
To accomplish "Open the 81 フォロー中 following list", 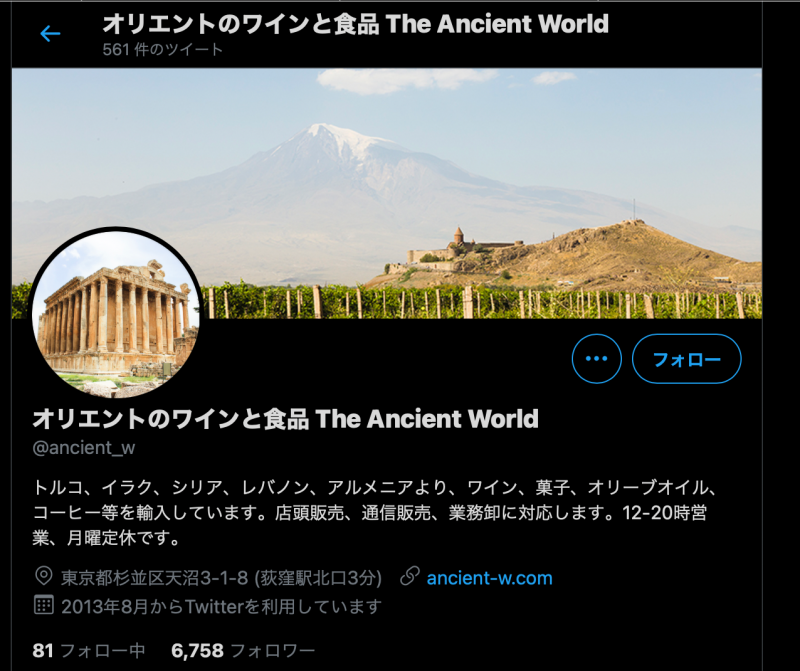I will click(89, 651).
